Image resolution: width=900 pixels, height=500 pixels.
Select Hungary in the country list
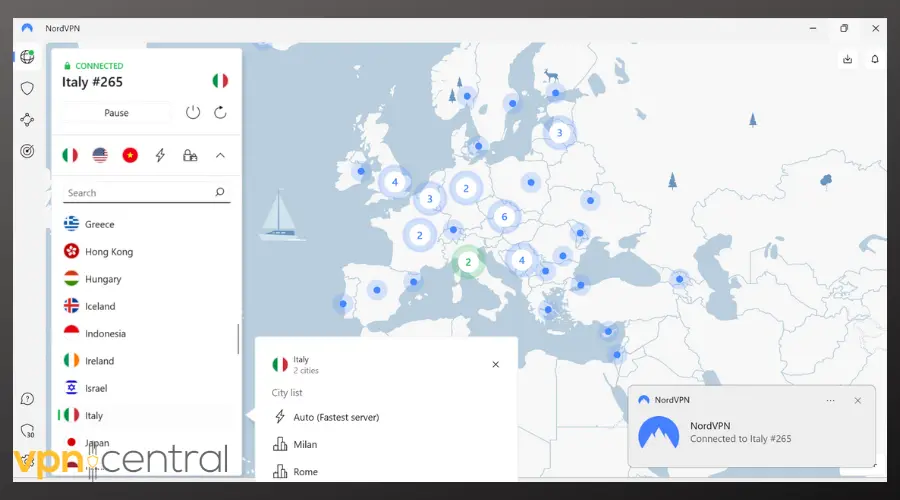pyautogui.click(x=146, y=279)
